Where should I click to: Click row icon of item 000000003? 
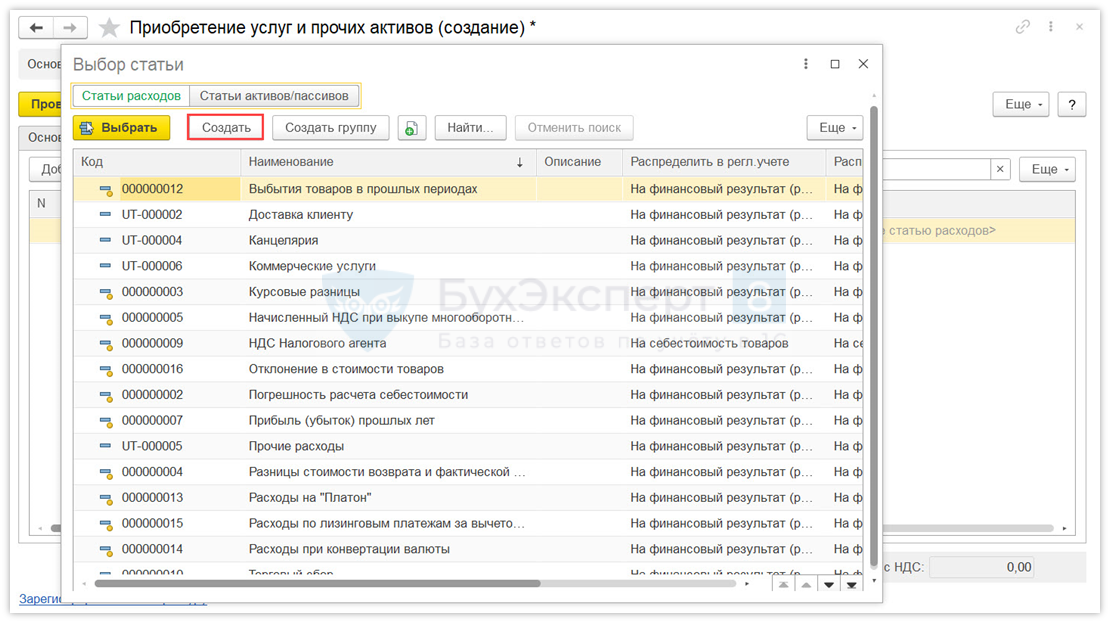pos(105,292)
